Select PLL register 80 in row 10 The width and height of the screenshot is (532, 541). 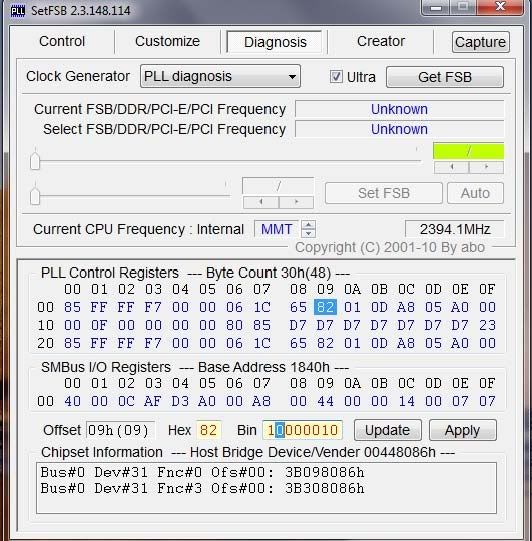(x=234, y=325)
